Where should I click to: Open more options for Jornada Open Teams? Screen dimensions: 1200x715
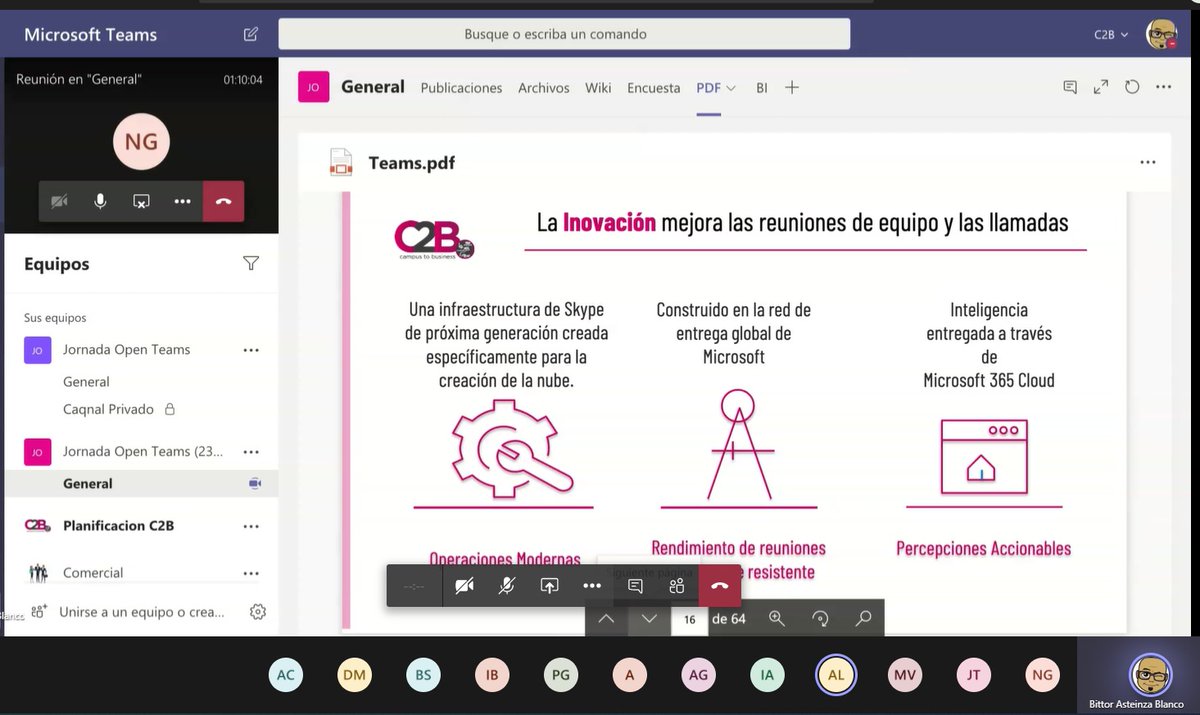[251, 350]
